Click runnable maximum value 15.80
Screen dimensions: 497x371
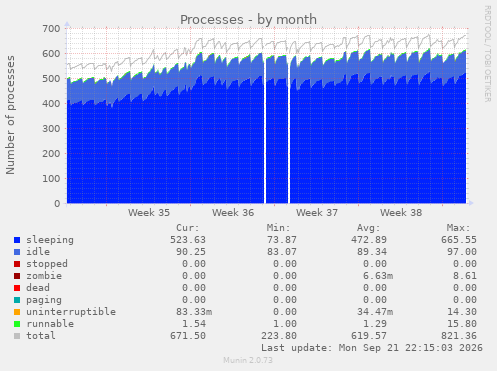462,324
